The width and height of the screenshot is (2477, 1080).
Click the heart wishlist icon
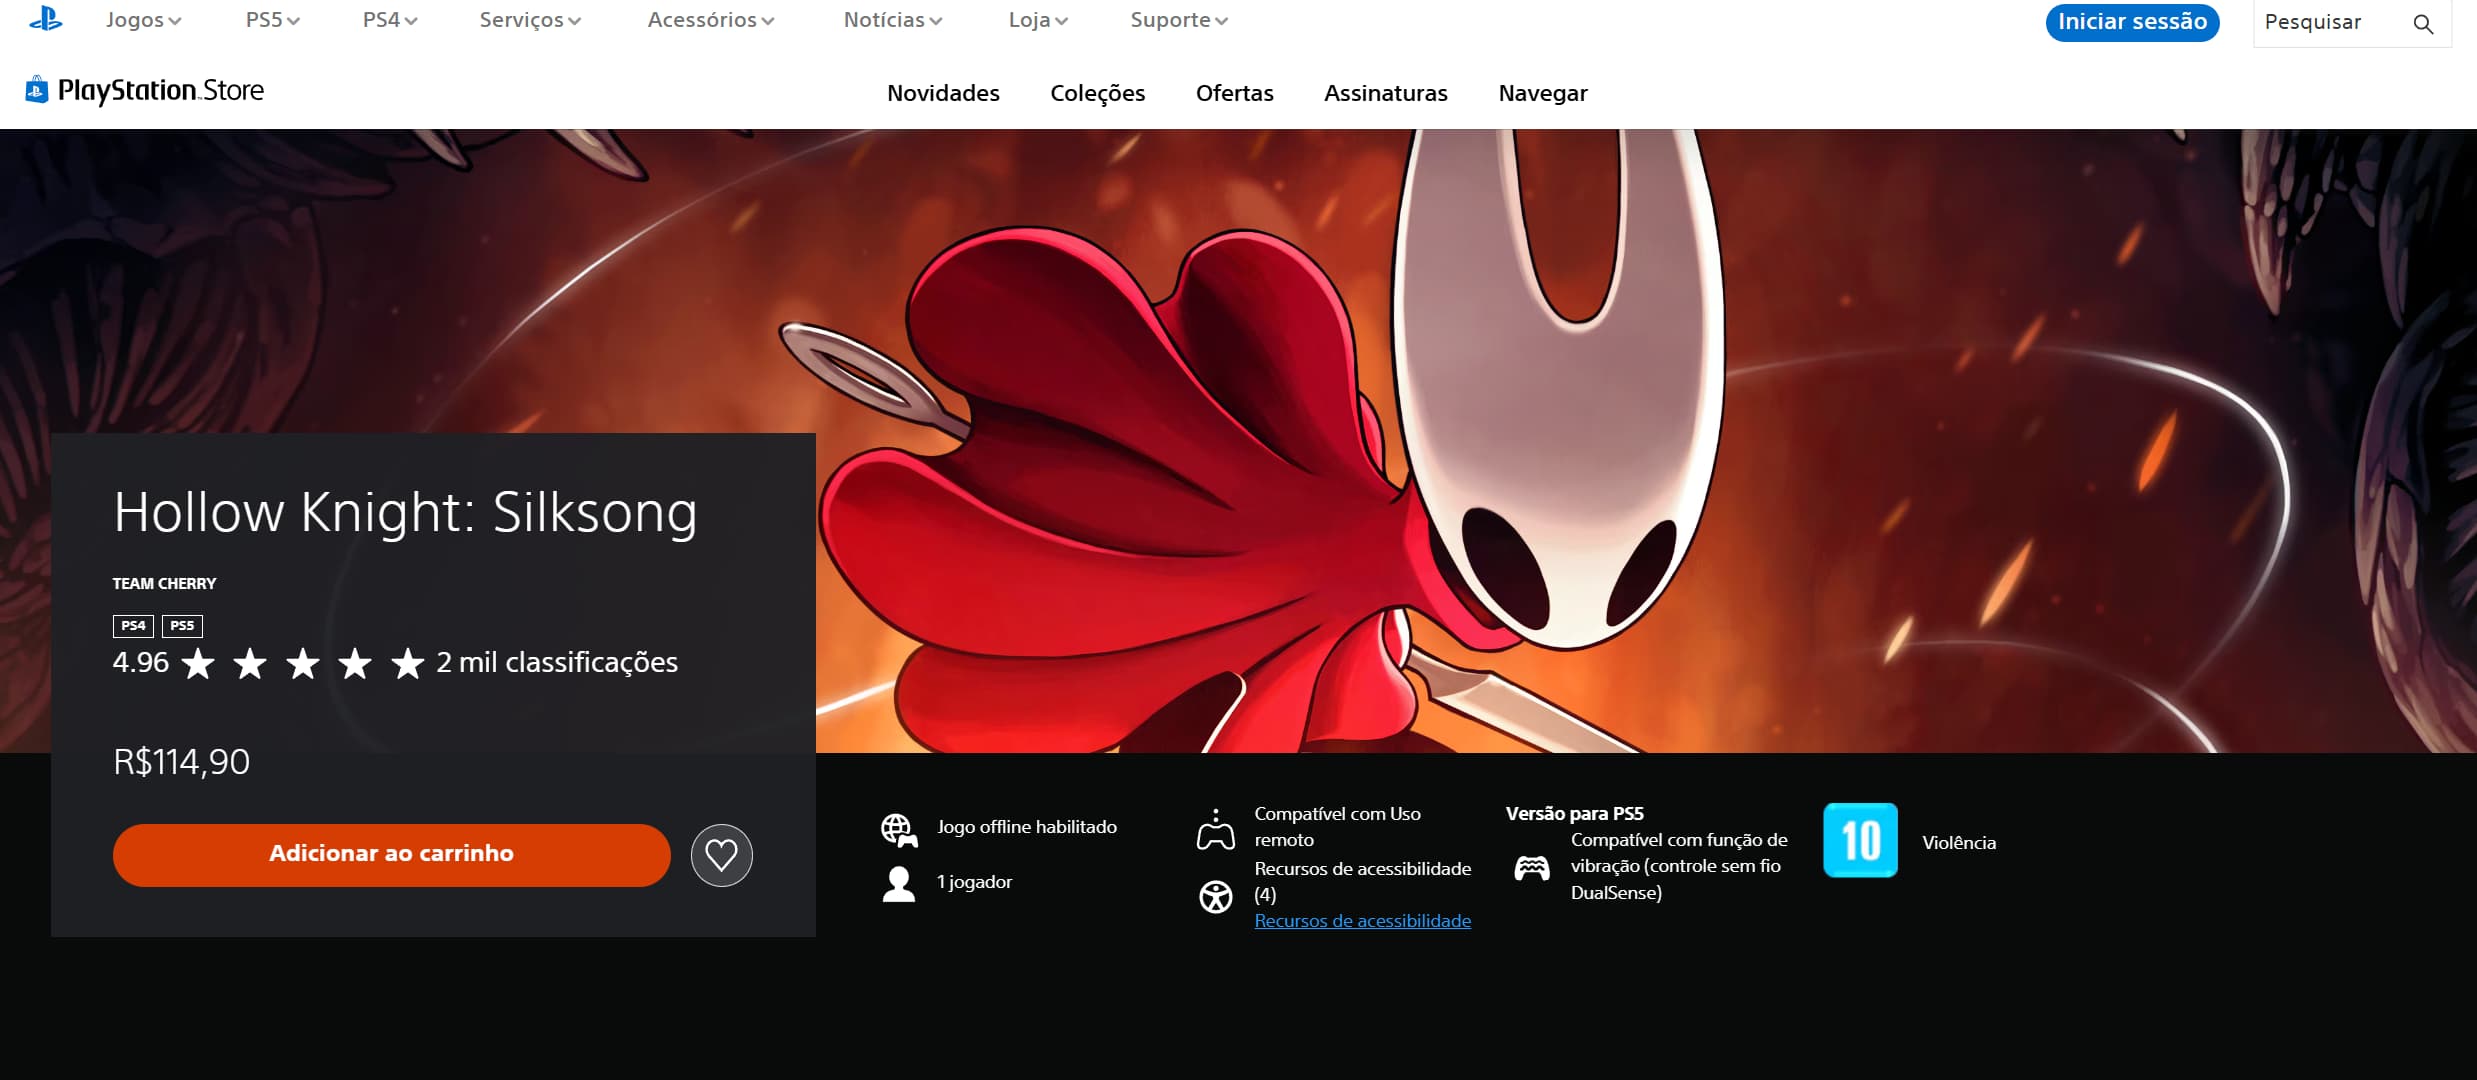pos(722,855)
